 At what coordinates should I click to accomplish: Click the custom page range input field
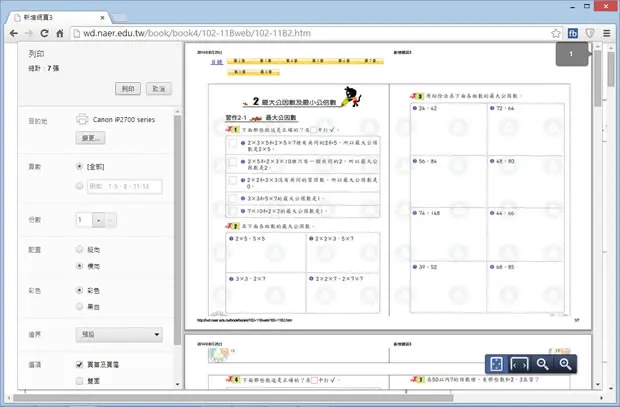click(x=125, y=186)
